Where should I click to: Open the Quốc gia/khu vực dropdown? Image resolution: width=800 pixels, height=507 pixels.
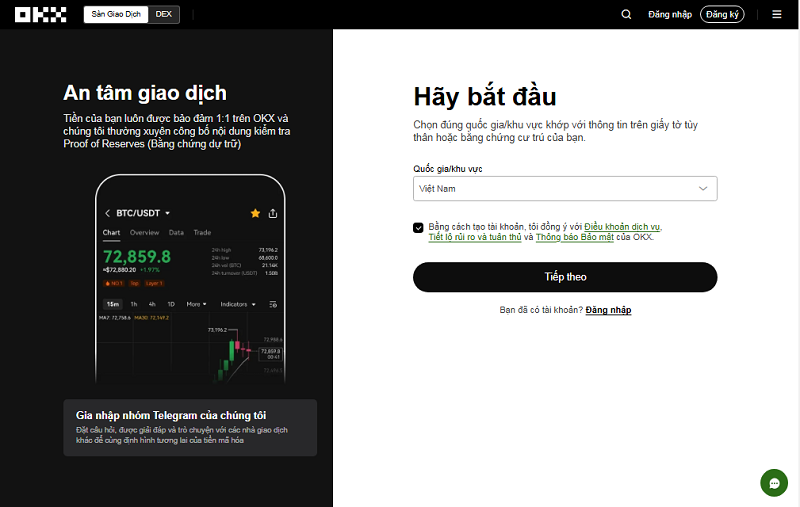(565, 189)
